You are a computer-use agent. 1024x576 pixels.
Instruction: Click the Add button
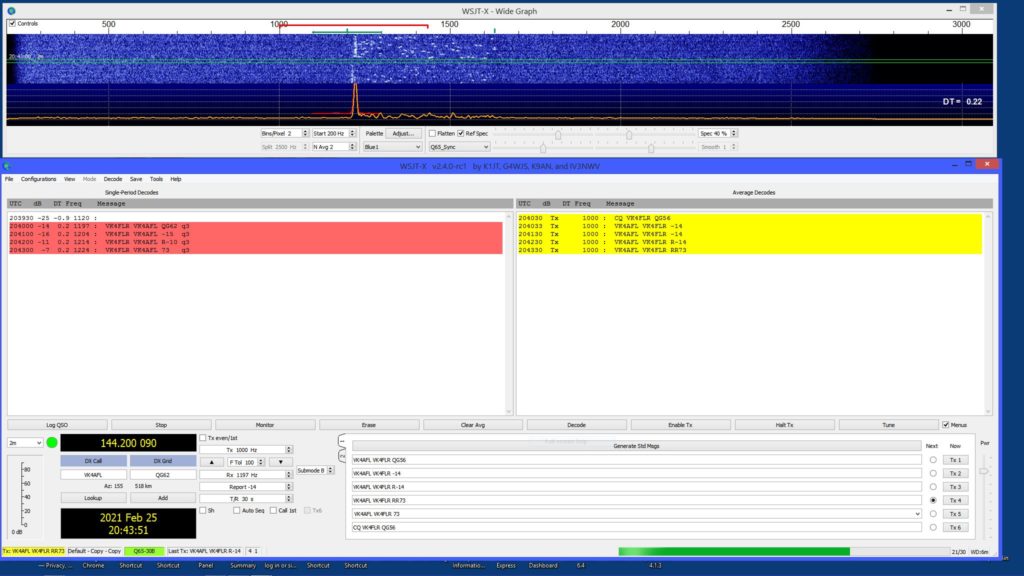[163, 498]
